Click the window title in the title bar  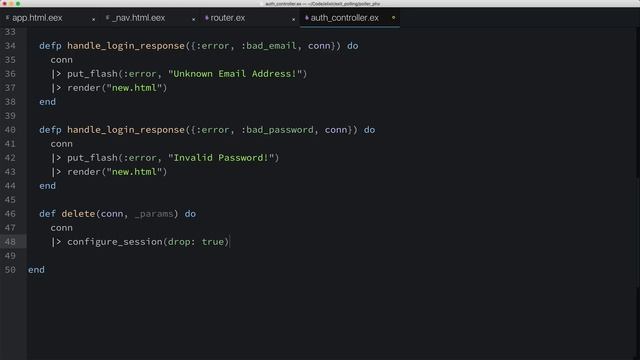pos(322,4)
